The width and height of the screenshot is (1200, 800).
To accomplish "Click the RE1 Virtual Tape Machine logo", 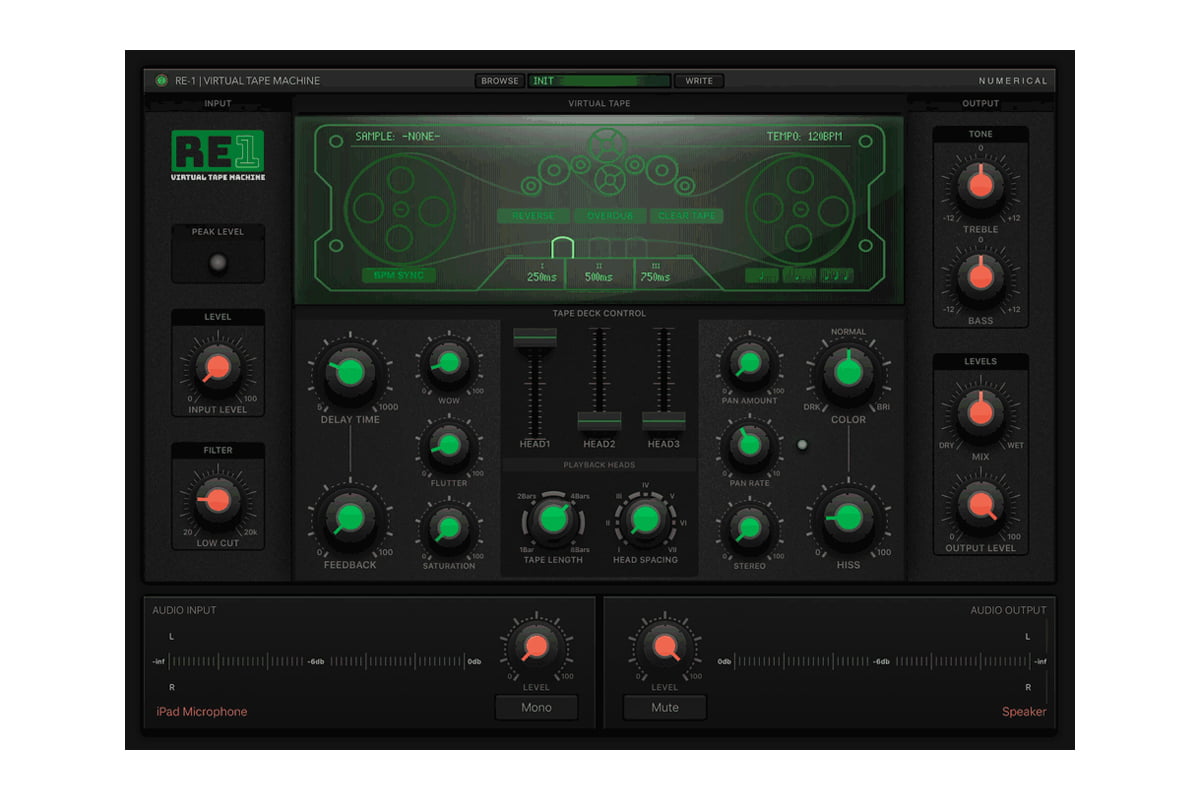I will (218, 157).
